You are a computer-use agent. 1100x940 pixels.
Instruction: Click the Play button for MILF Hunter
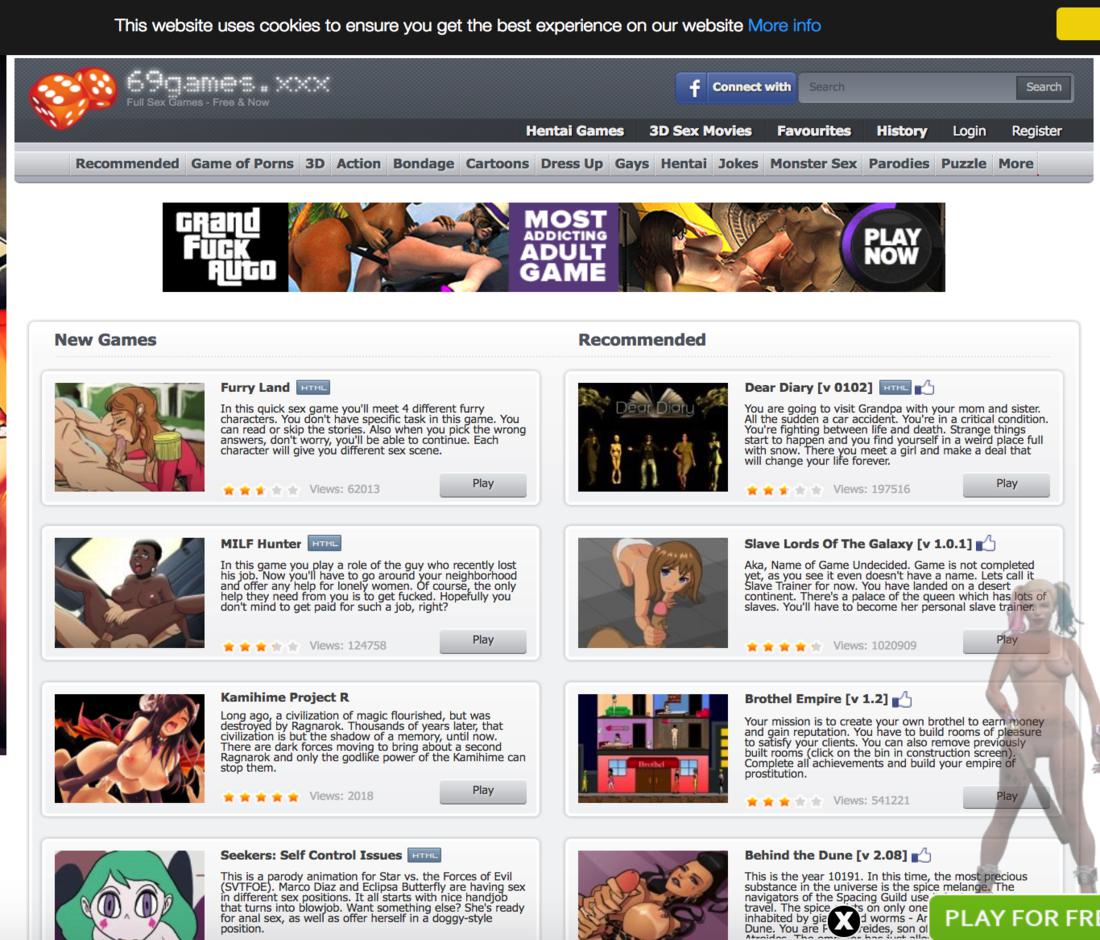click(483, 640)
